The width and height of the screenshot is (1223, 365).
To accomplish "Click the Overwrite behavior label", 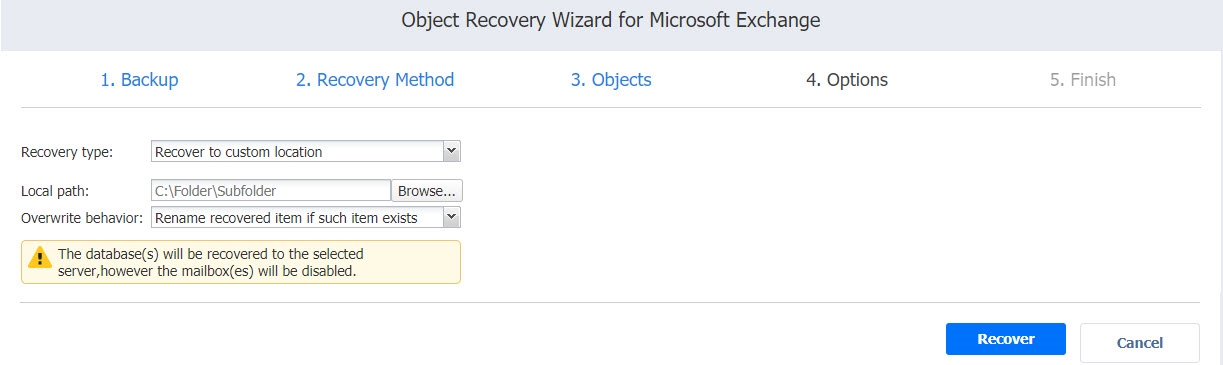I will pos(82,217).
